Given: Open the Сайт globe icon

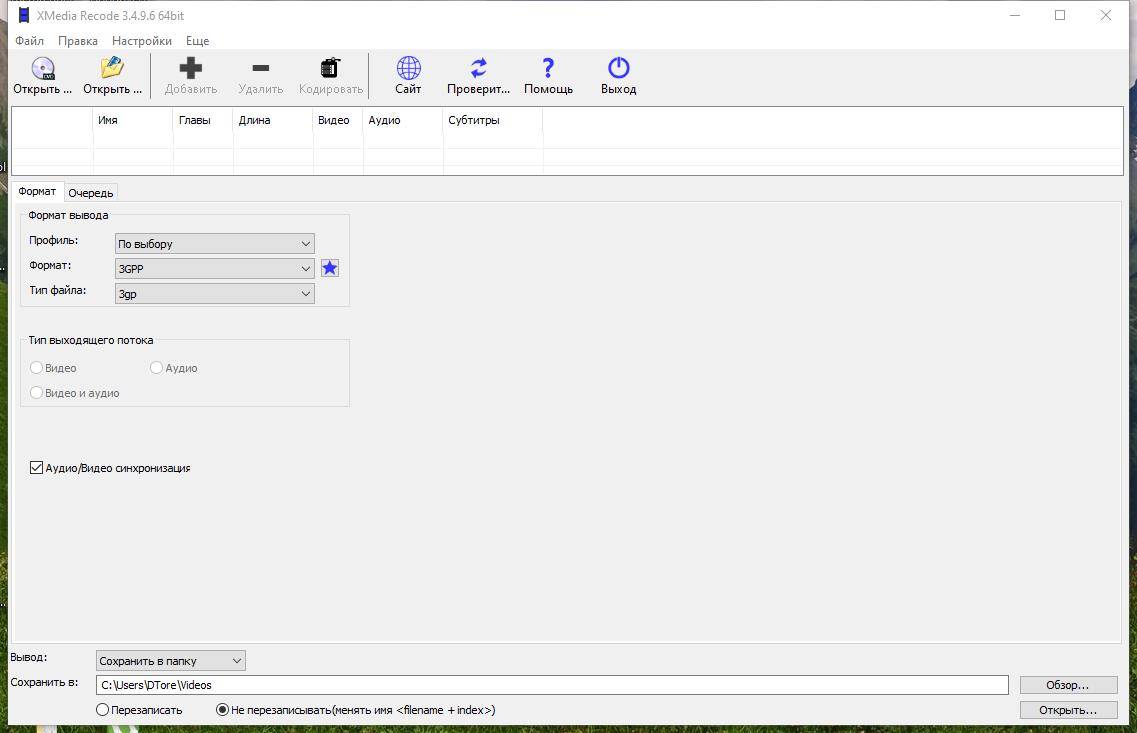Looking at the screenshot, I should click(x=408, y=68).
